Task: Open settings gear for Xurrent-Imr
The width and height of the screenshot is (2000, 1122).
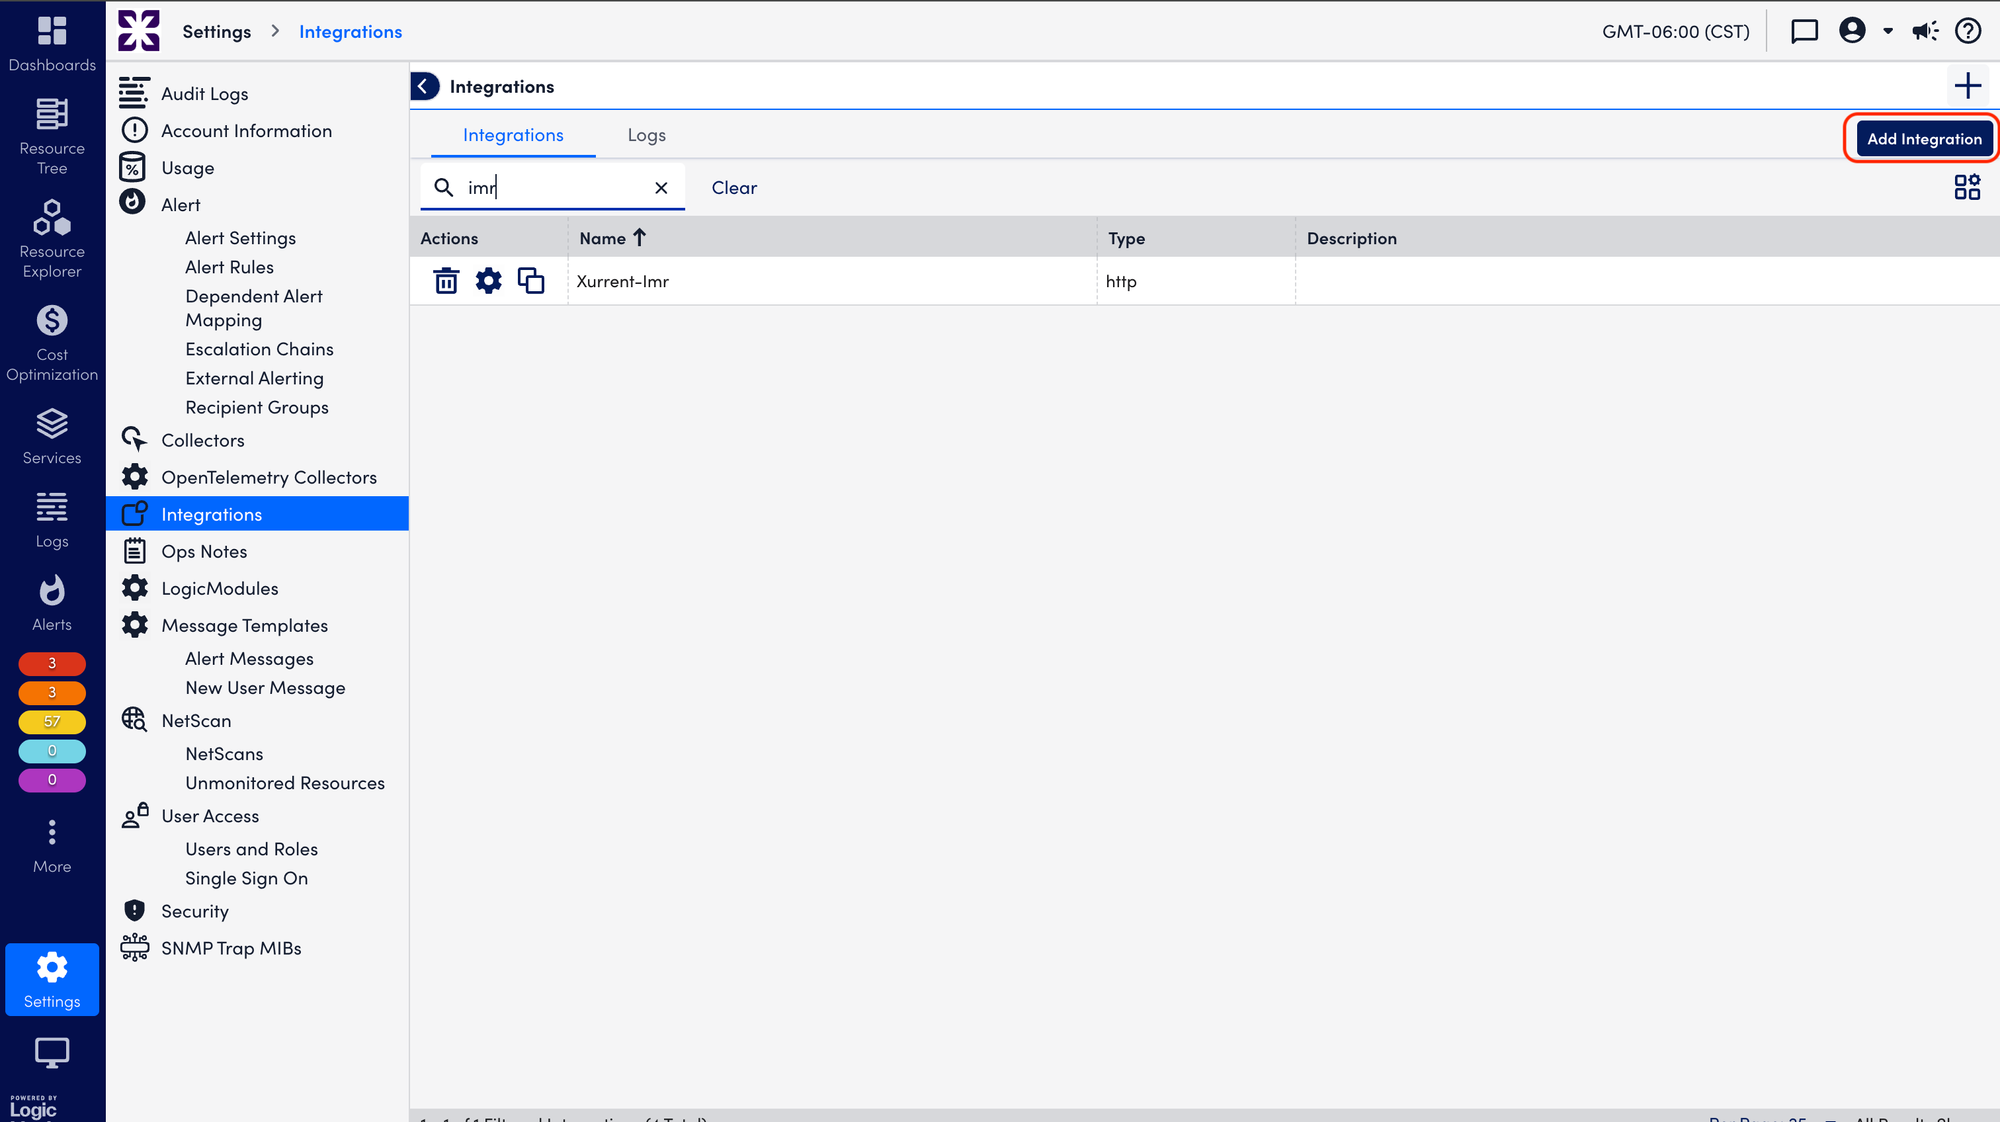Action: click(488, 281)
